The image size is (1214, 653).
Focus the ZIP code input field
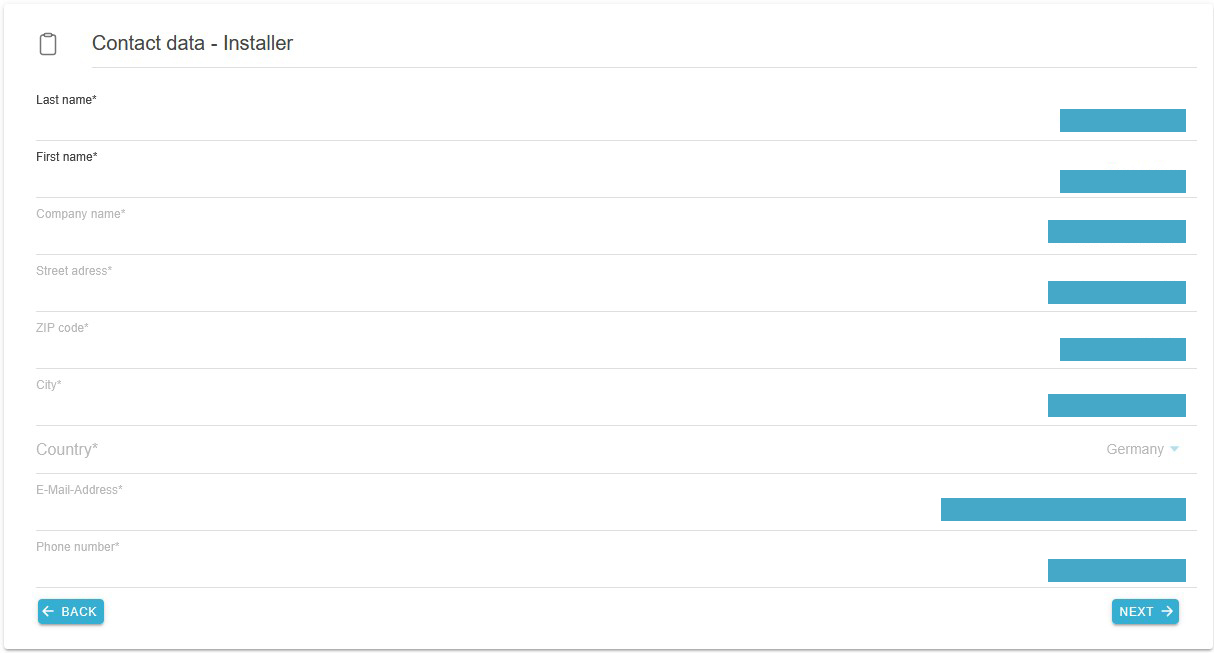point(540,349)
